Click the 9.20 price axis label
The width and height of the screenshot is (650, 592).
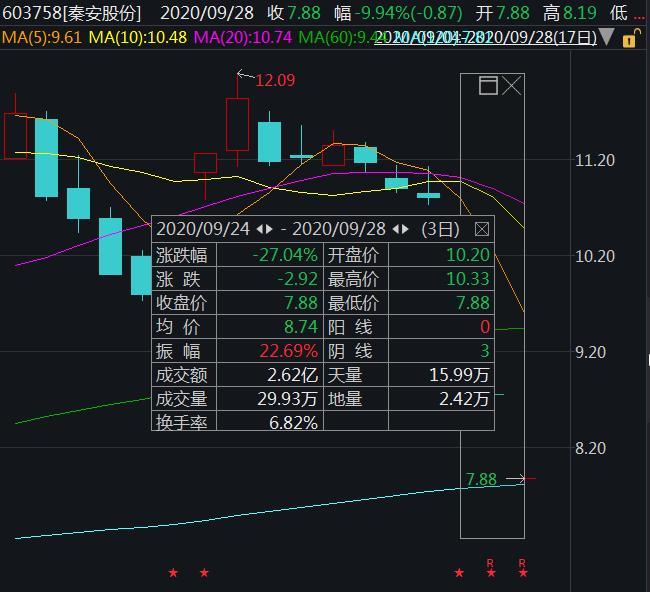590,352
